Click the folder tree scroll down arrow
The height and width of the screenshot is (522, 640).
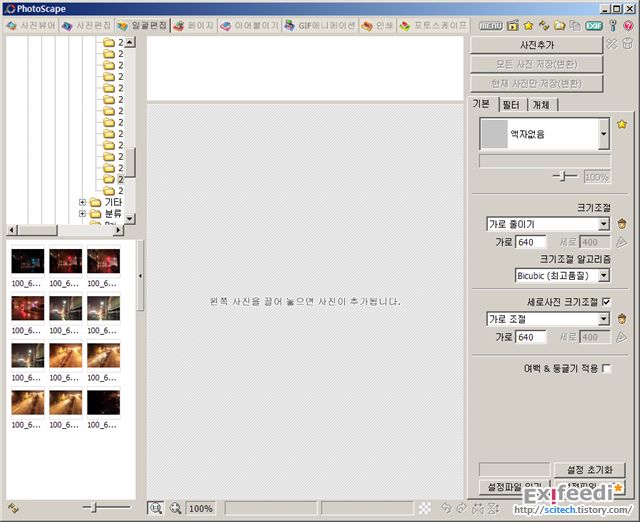130,218
